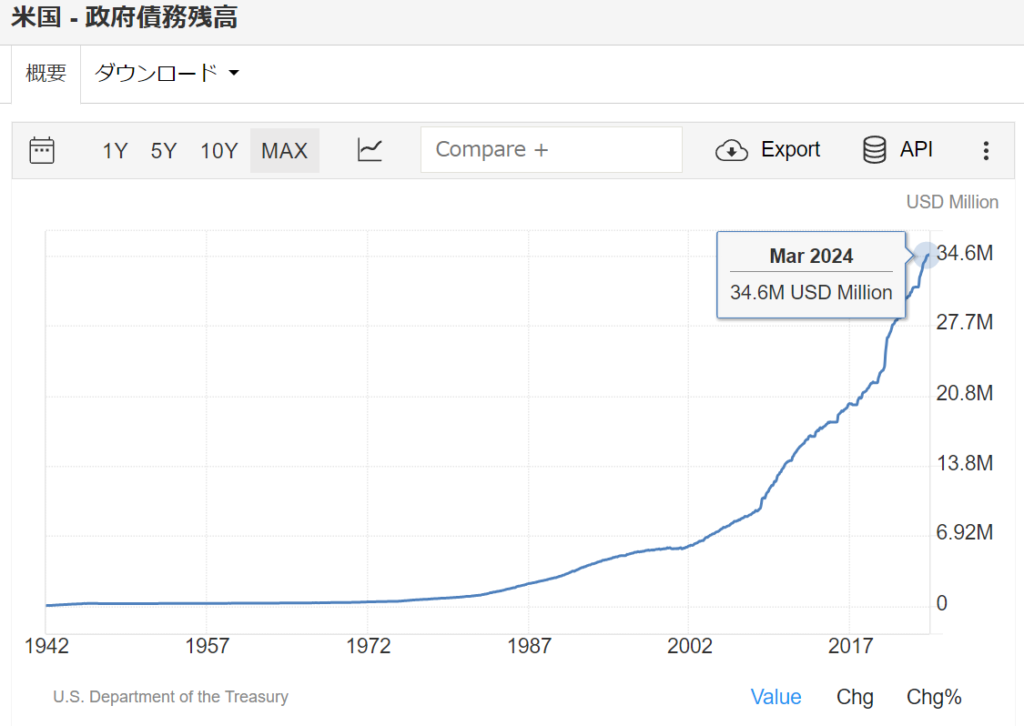Click the Compare + input field
The height and width of the screenshot is (726, 1024).
[551, 150]
